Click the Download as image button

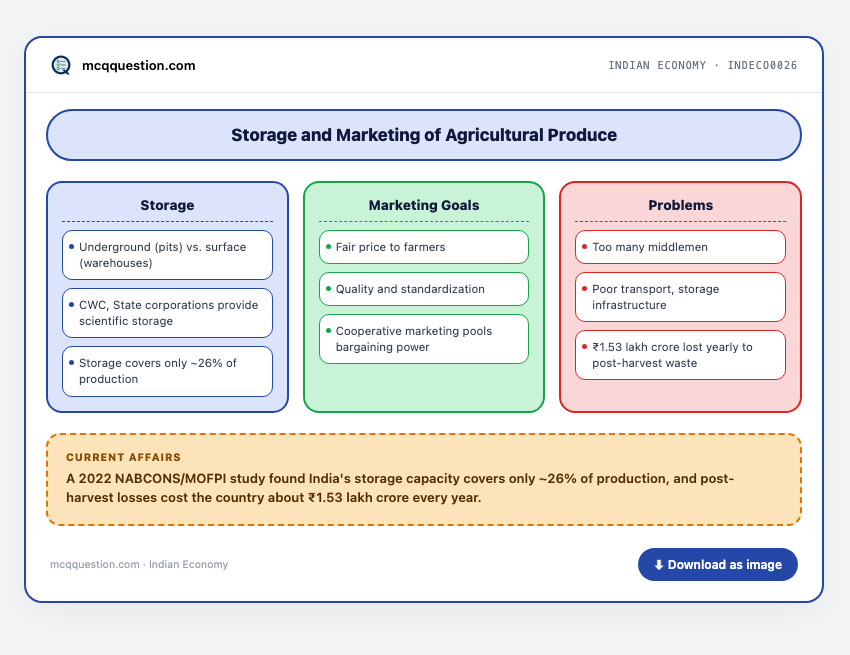pyautogui.click(x=718, y=564)
